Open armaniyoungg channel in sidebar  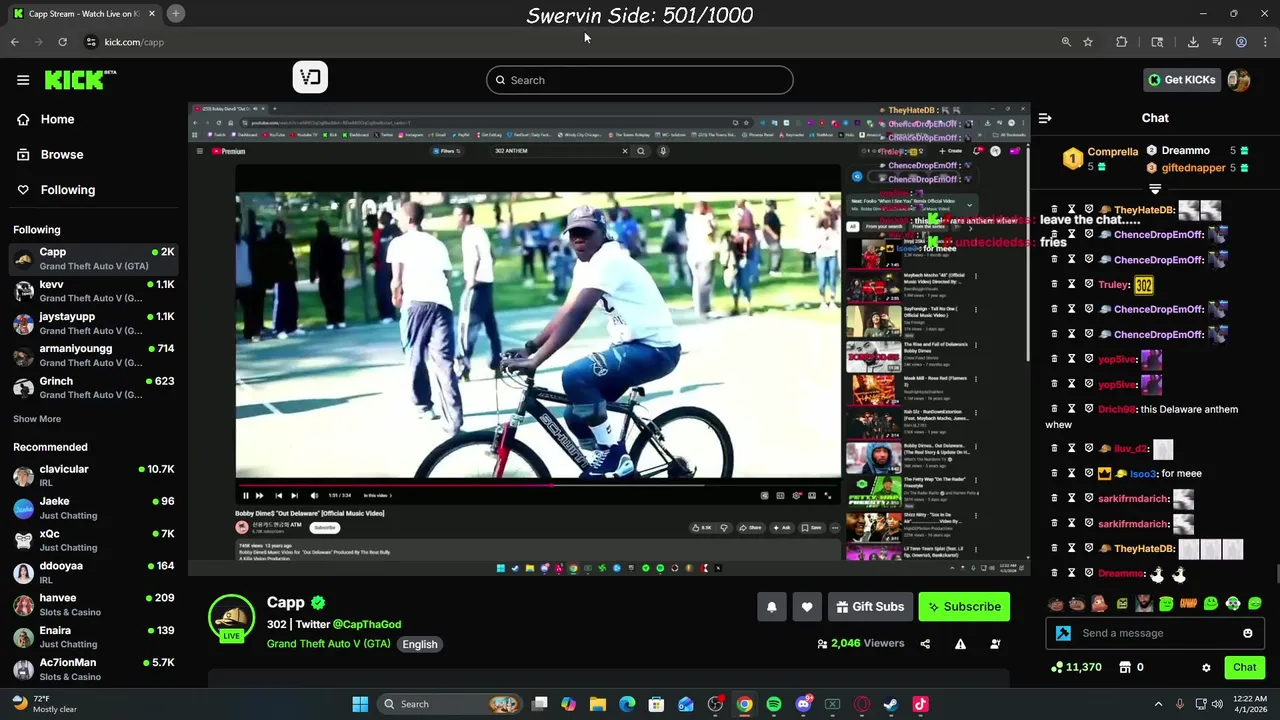pos(94,355)
